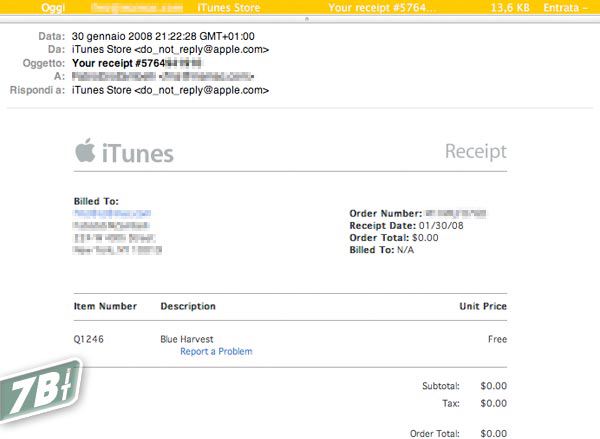This screenshot has height=439, width=600.
Task: Click the iTunes Store sender in message list
Action: (256, 8)
